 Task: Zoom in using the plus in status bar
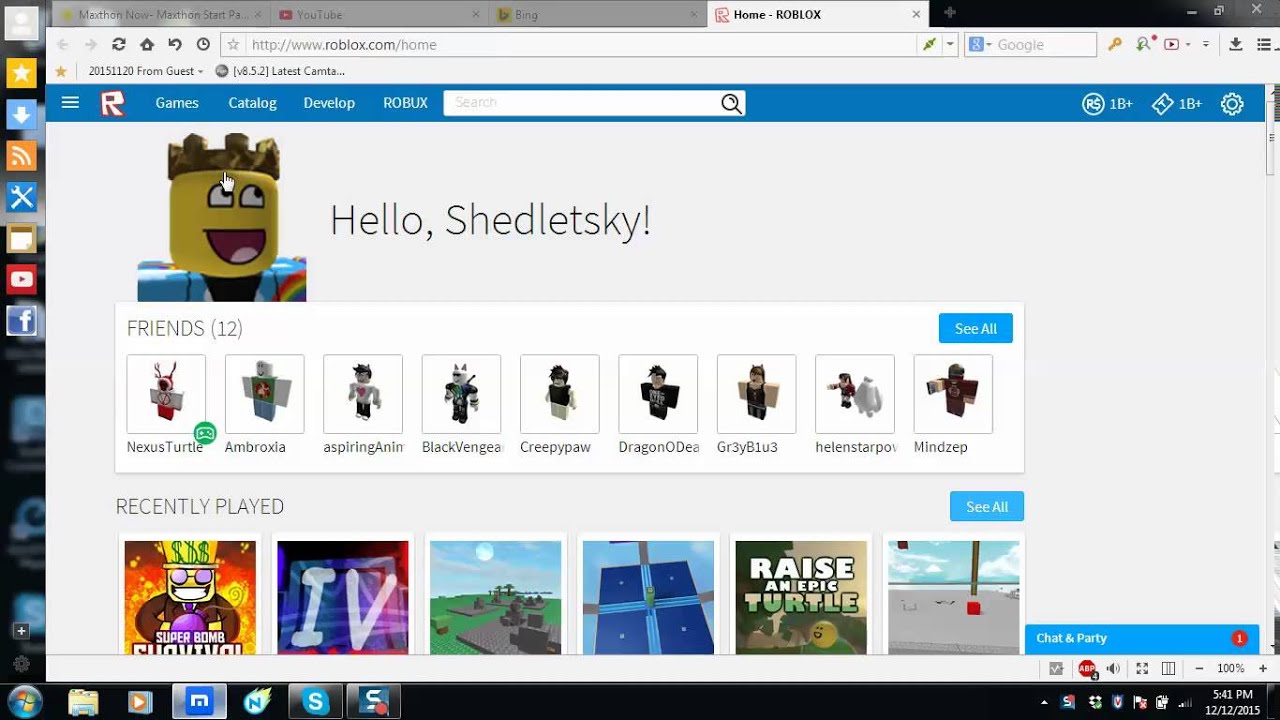pos(1263,668)
